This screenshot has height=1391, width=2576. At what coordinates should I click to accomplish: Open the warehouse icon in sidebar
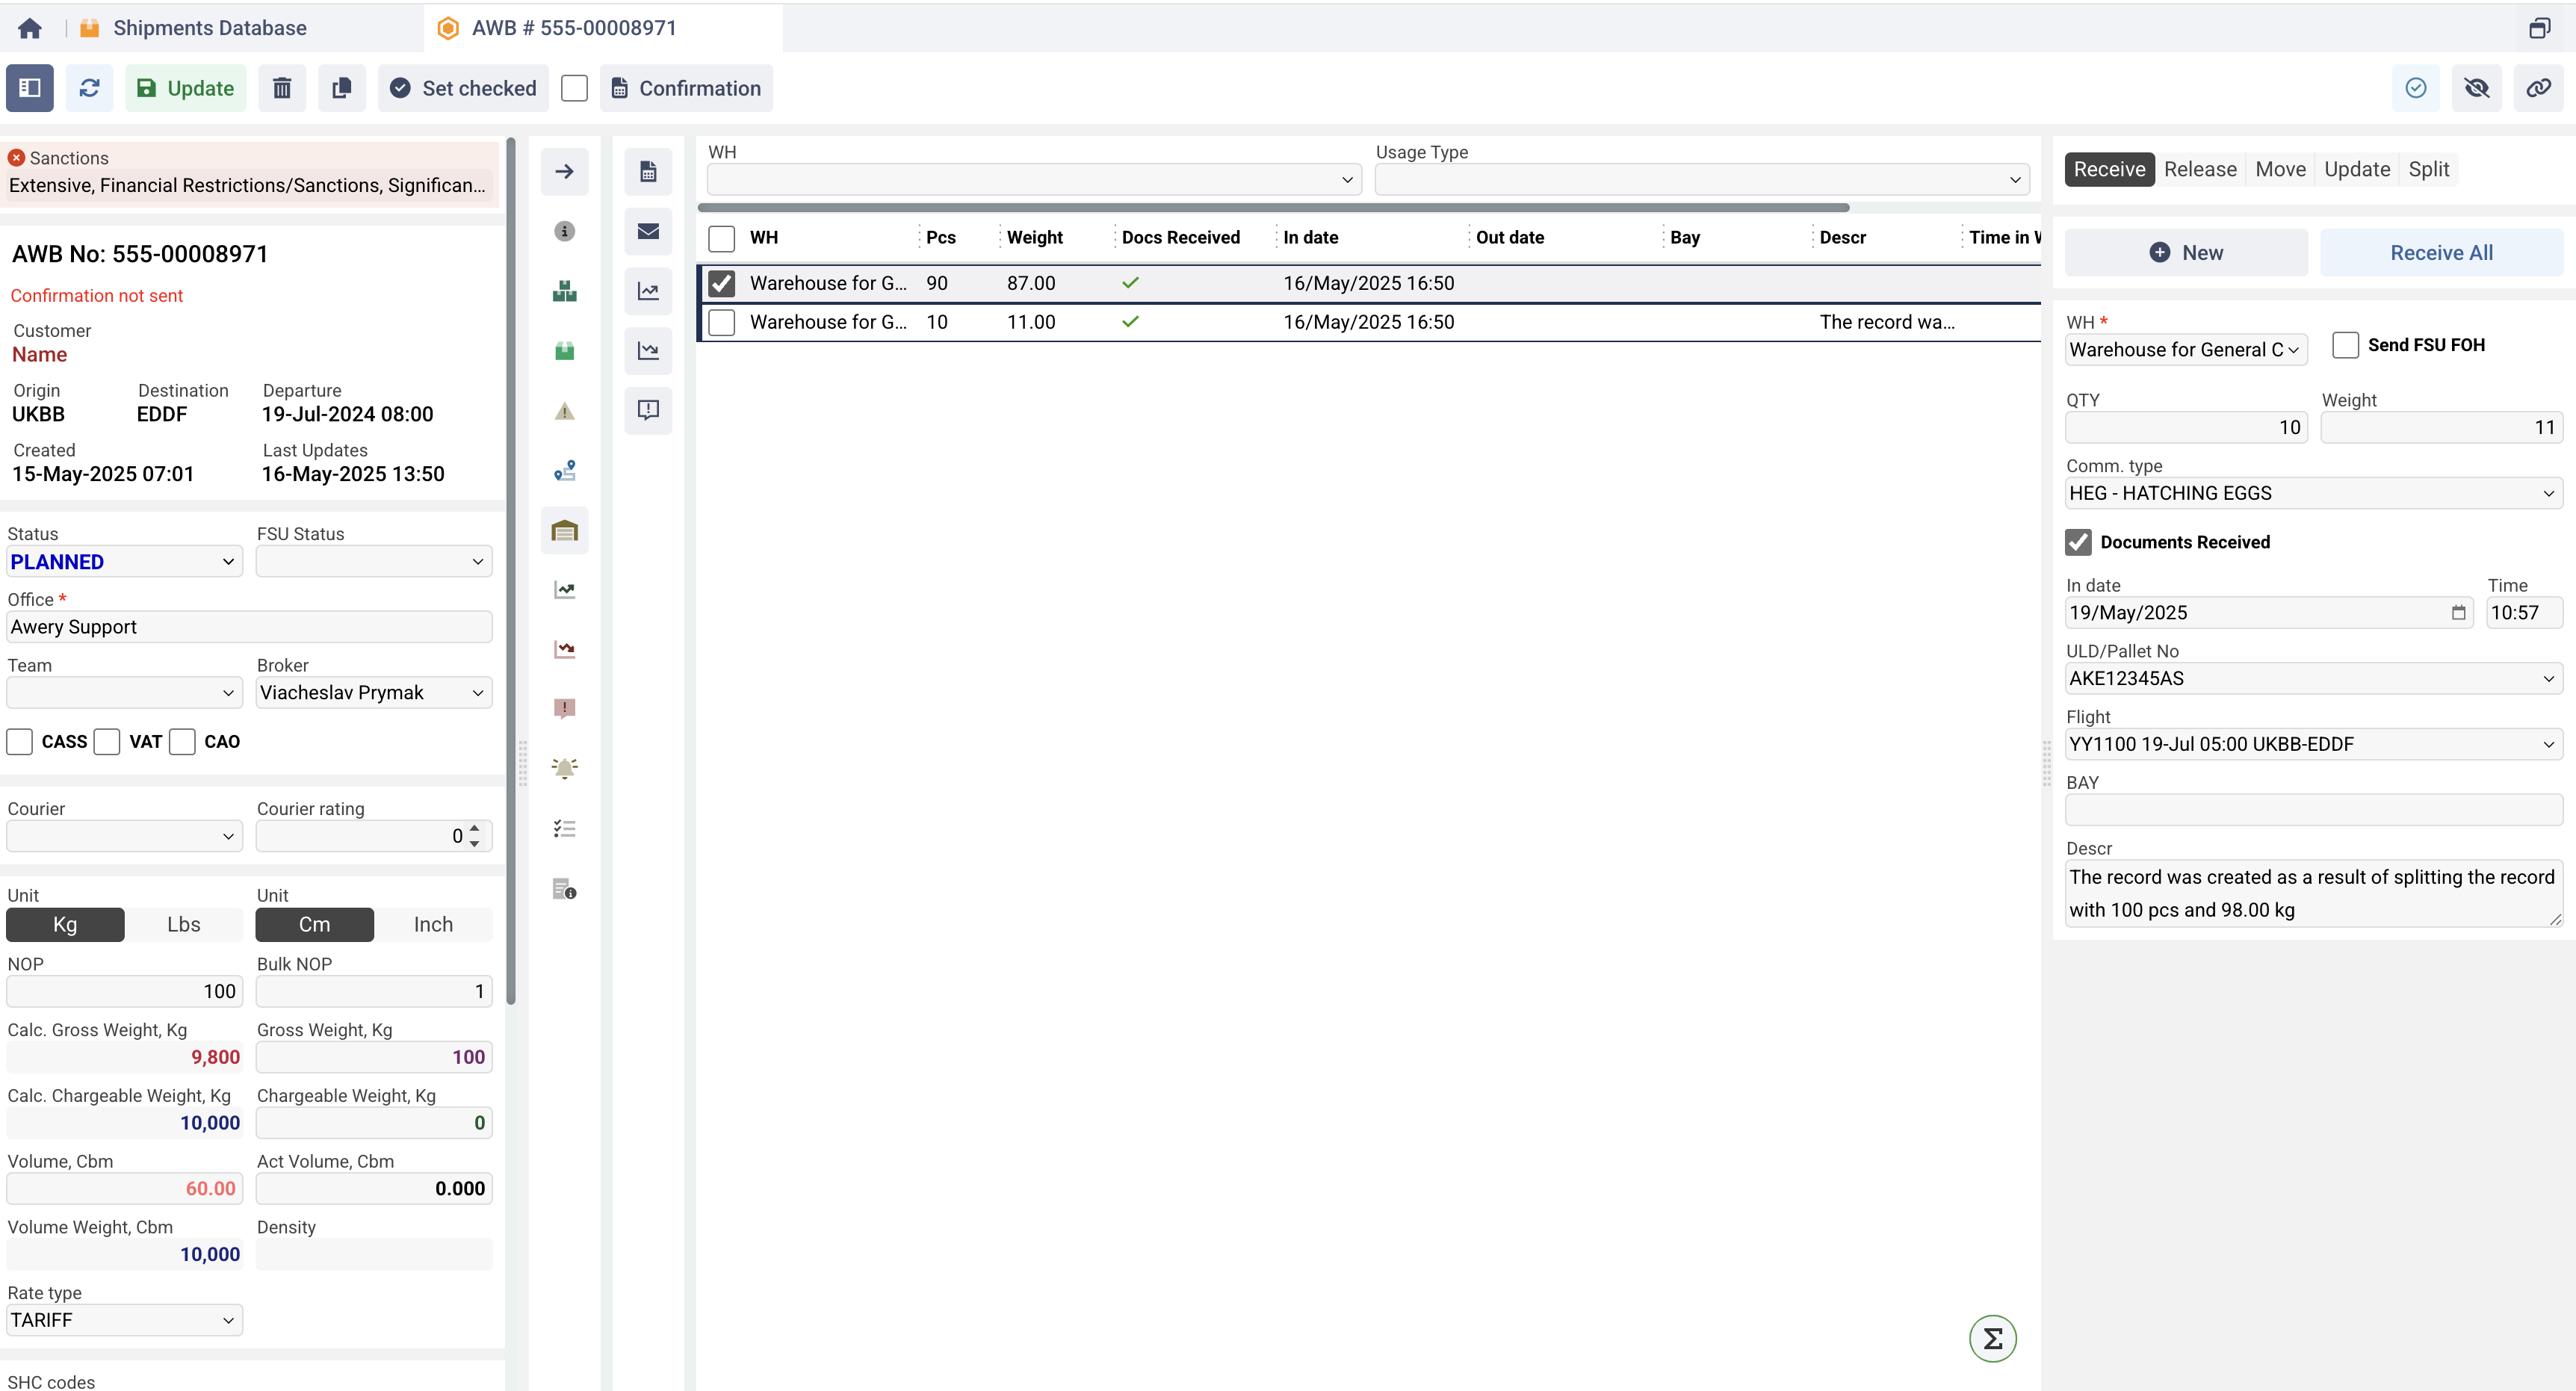coord(564,530)
